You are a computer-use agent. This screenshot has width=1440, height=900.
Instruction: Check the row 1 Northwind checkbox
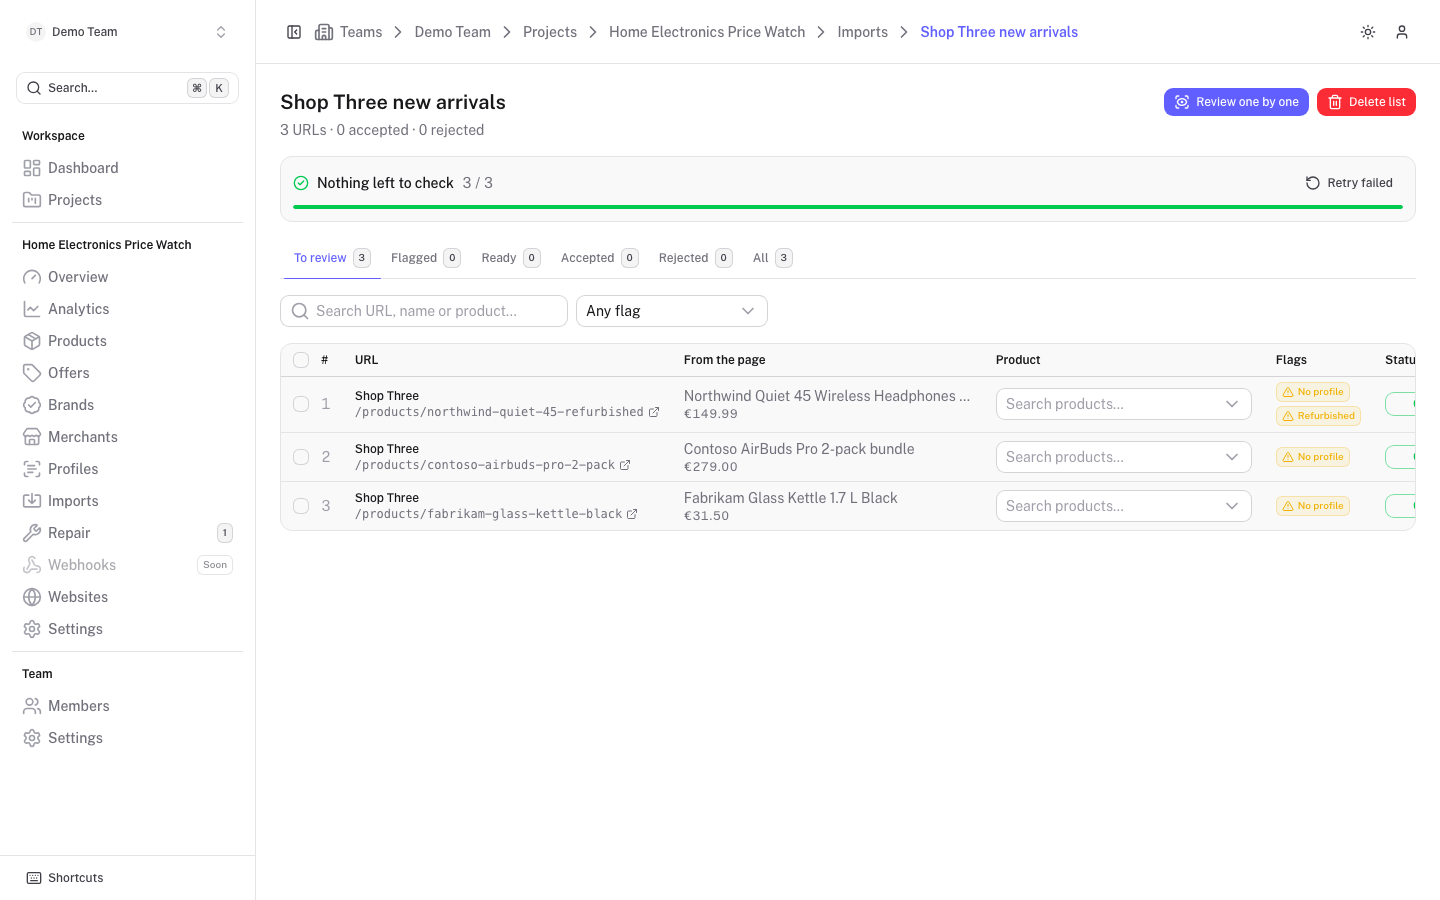point(301,404)
